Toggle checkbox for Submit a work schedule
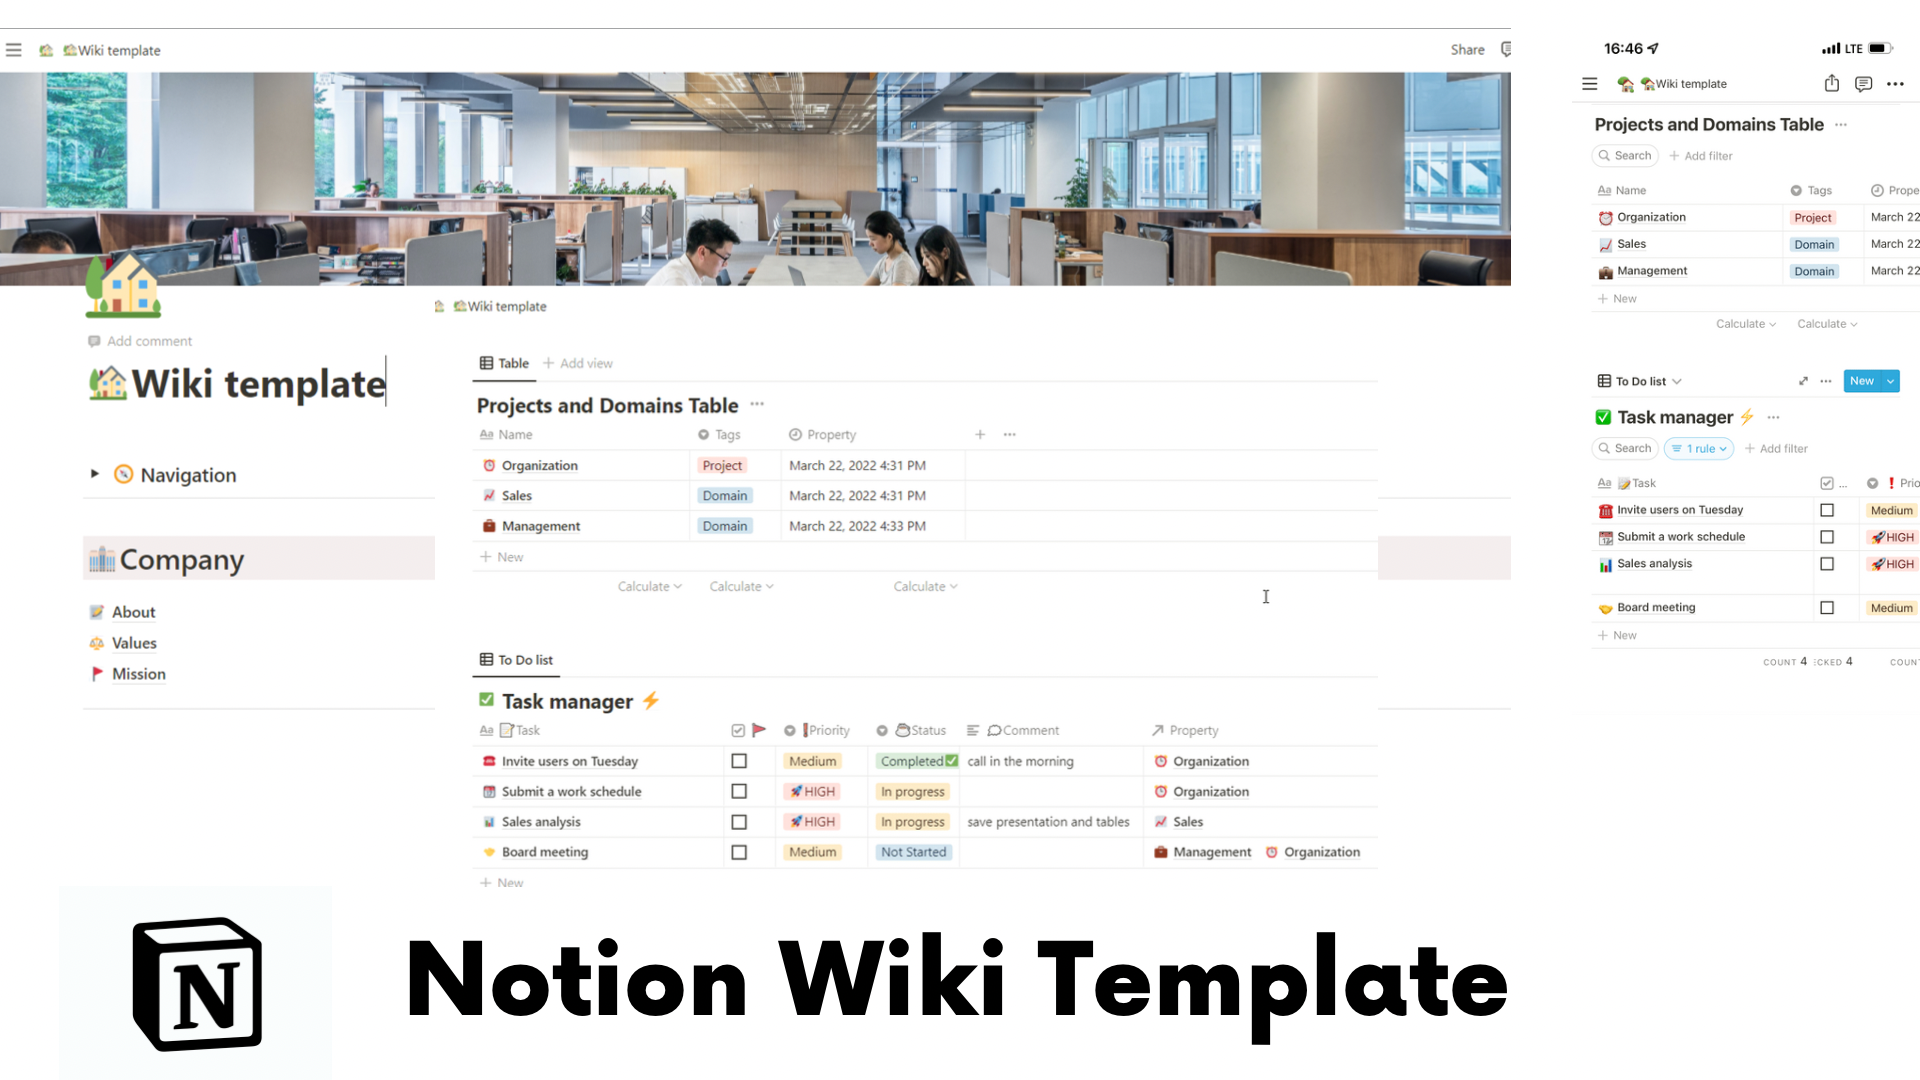Viewport: 1920px width, 1080px height. click(x=737, y=790)
